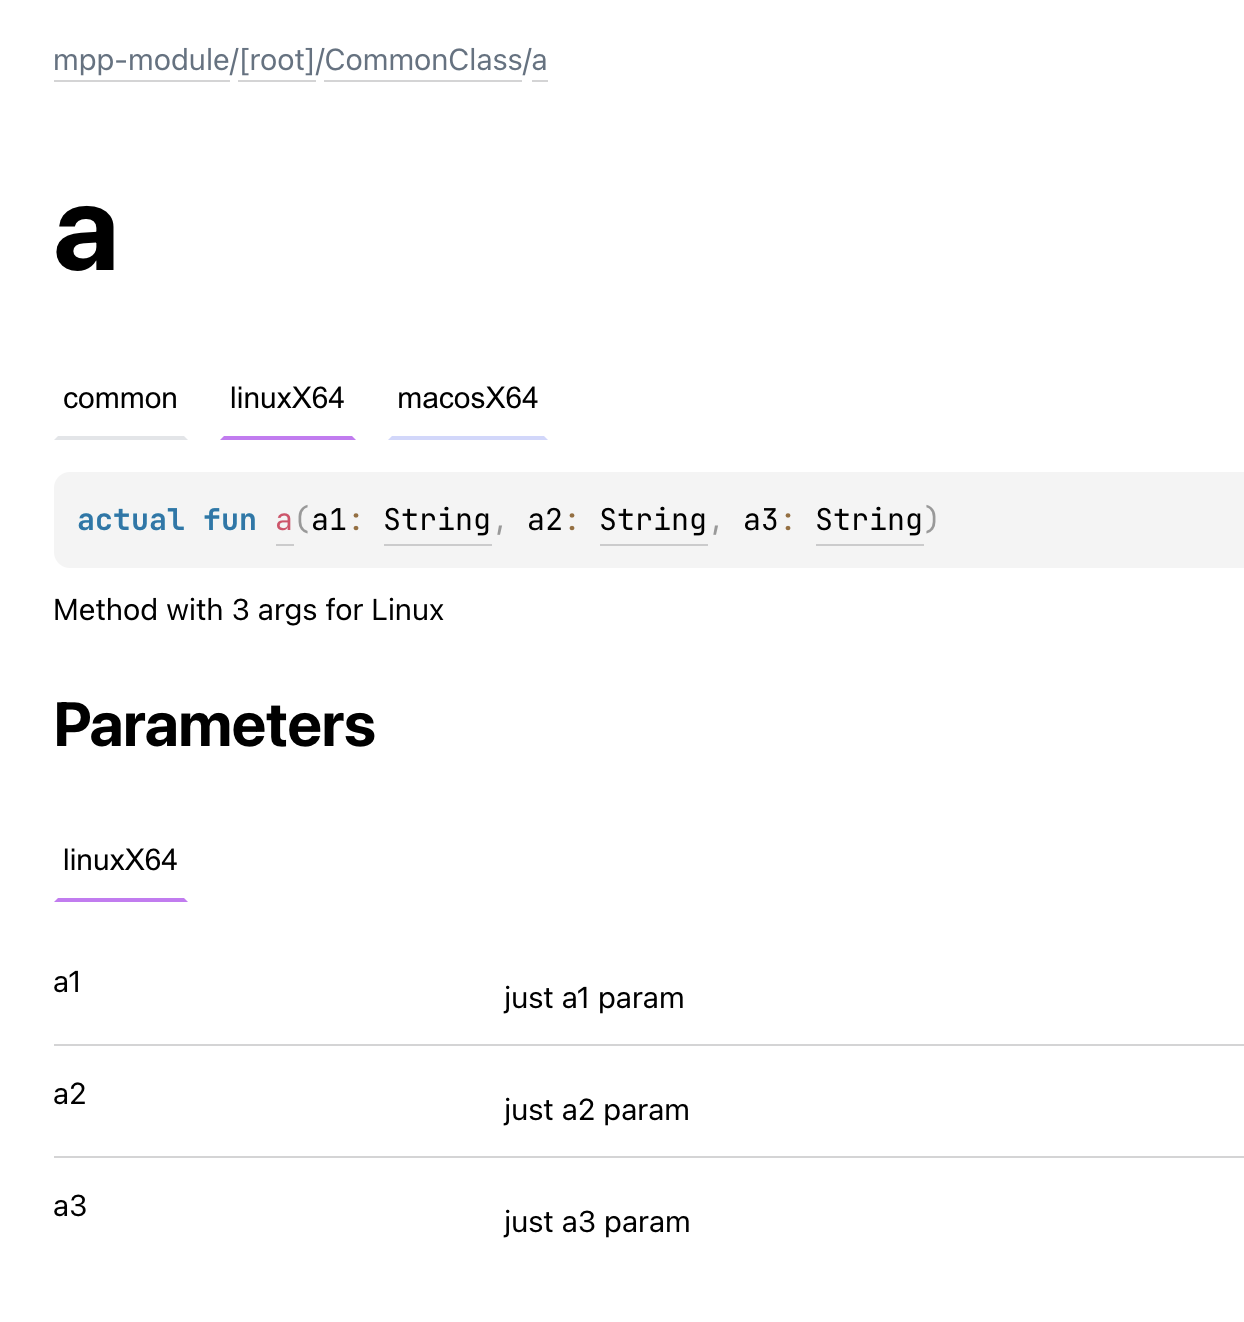This screenshot has width=1244, height=1322.
Task: Open the String type link for parameter a2
Action: pos(653,520)
